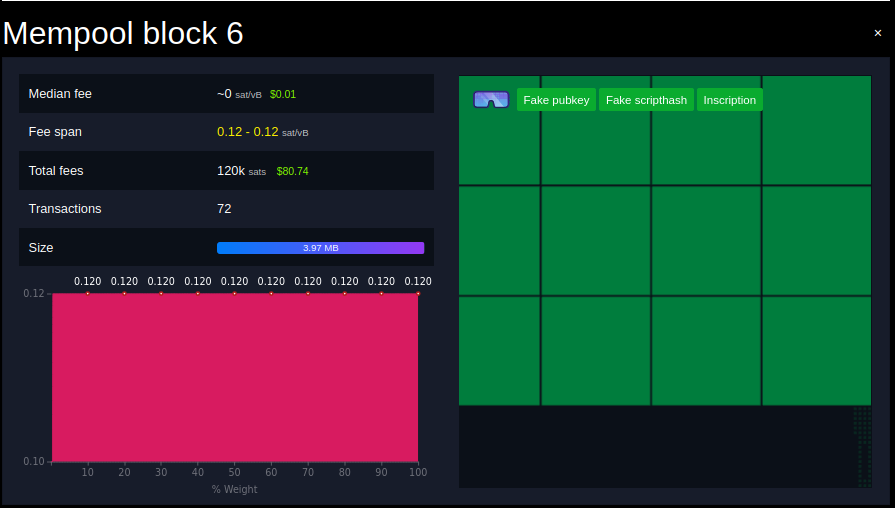
Task: Toggle the Fake pubkey filter
Action: pyautogui.click(x=556, y=100)
